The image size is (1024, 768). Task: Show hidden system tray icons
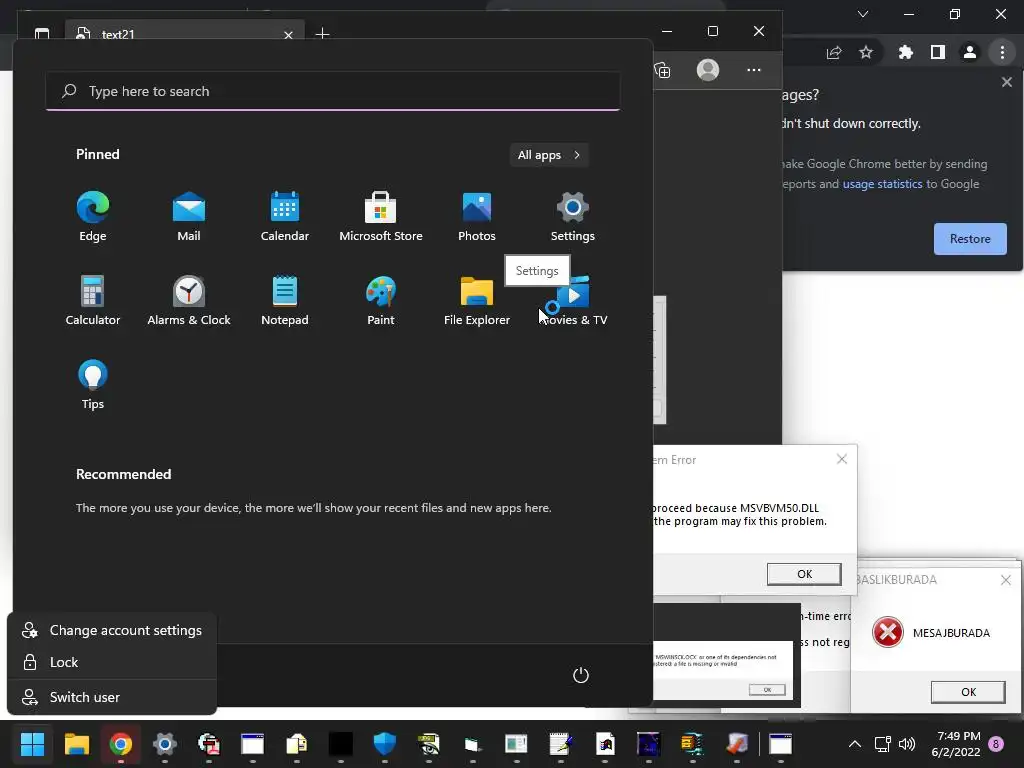click(x=854, y=744)
